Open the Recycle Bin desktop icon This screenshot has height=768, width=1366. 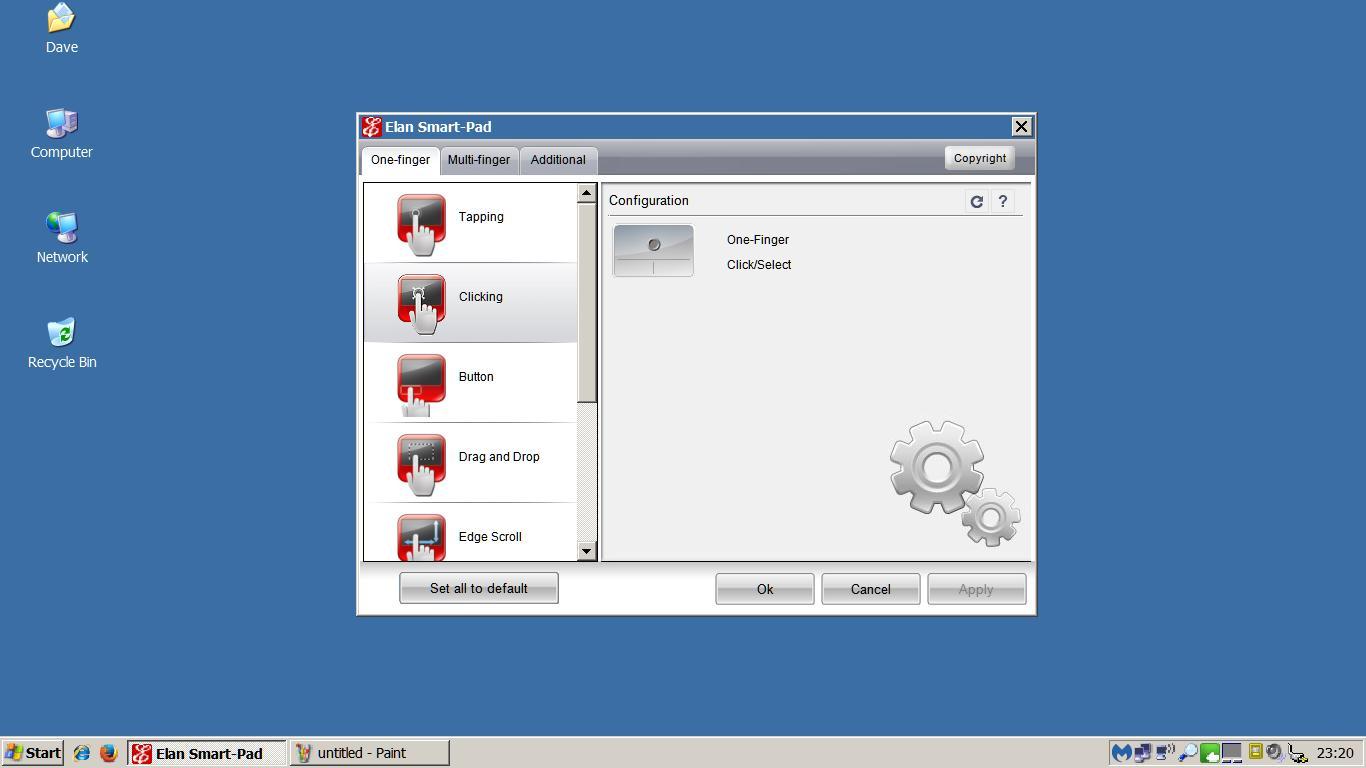coord(62,343)
